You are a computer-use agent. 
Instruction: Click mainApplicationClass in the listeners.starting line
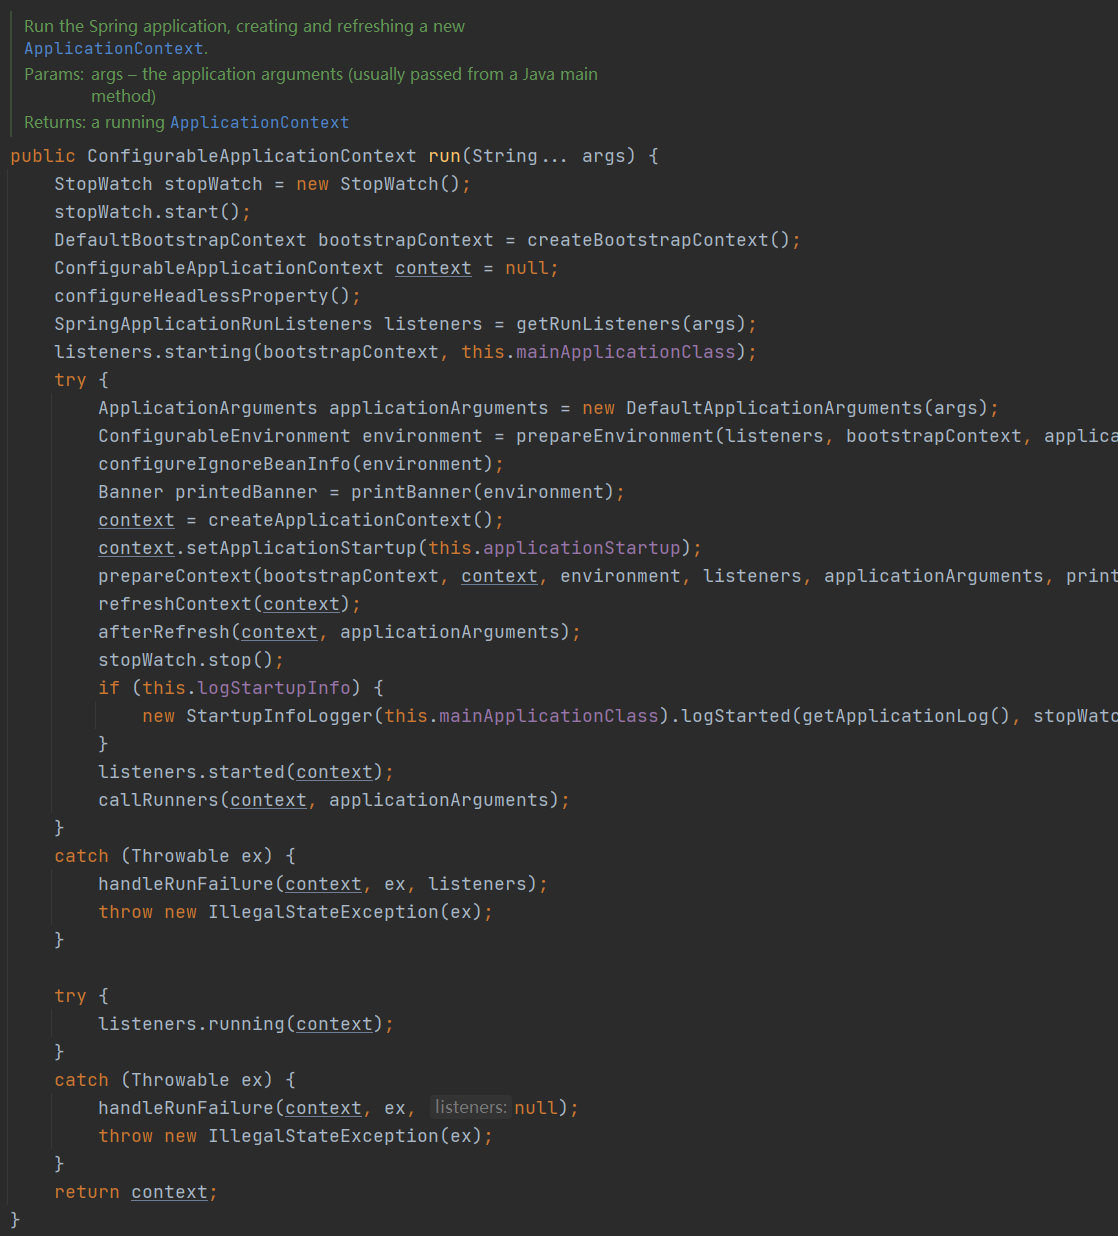tap(626, 352)
